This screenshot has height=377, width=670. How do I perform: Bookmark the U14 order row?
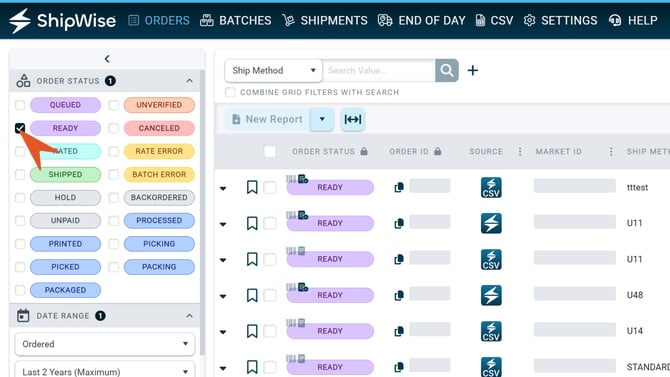tap(252, 331)
